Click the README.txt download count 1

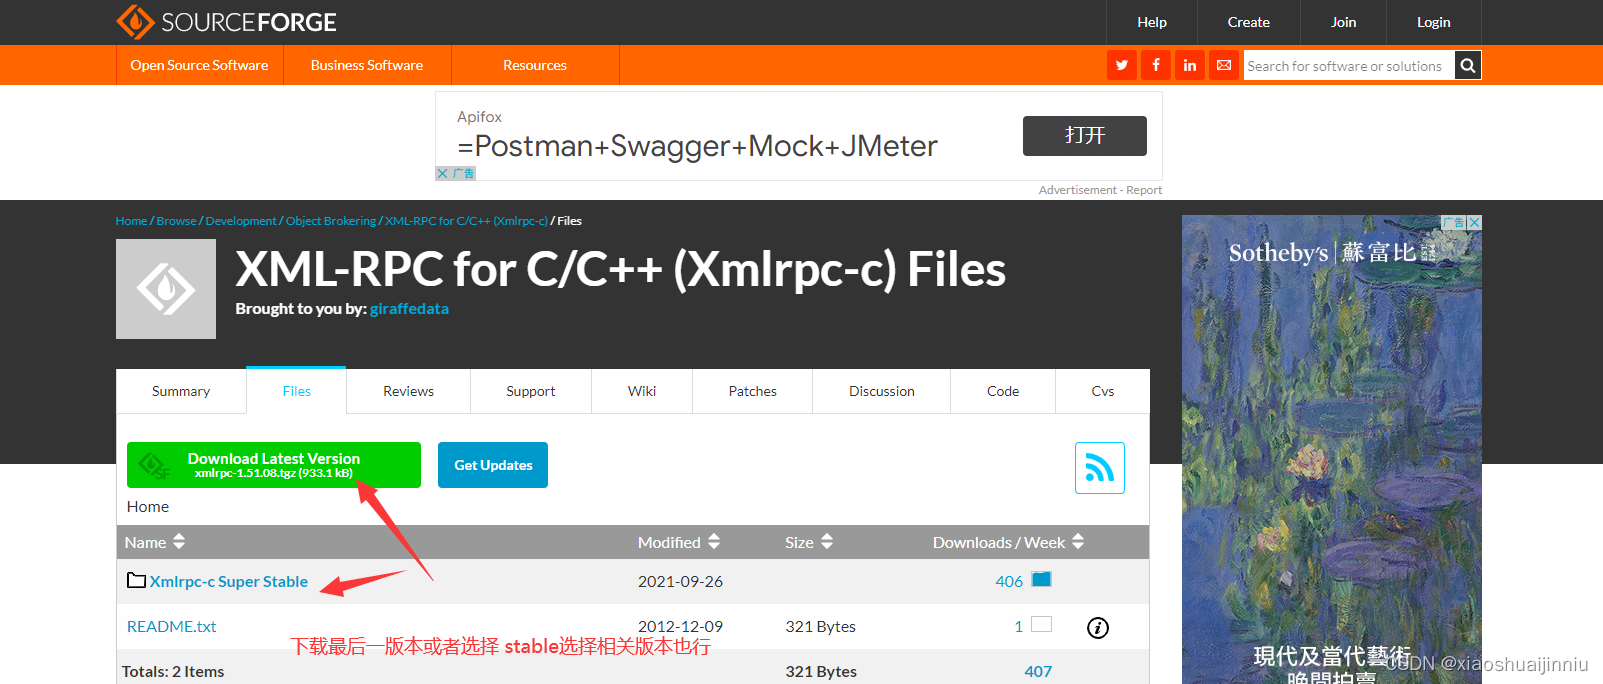pos(1018,626)
